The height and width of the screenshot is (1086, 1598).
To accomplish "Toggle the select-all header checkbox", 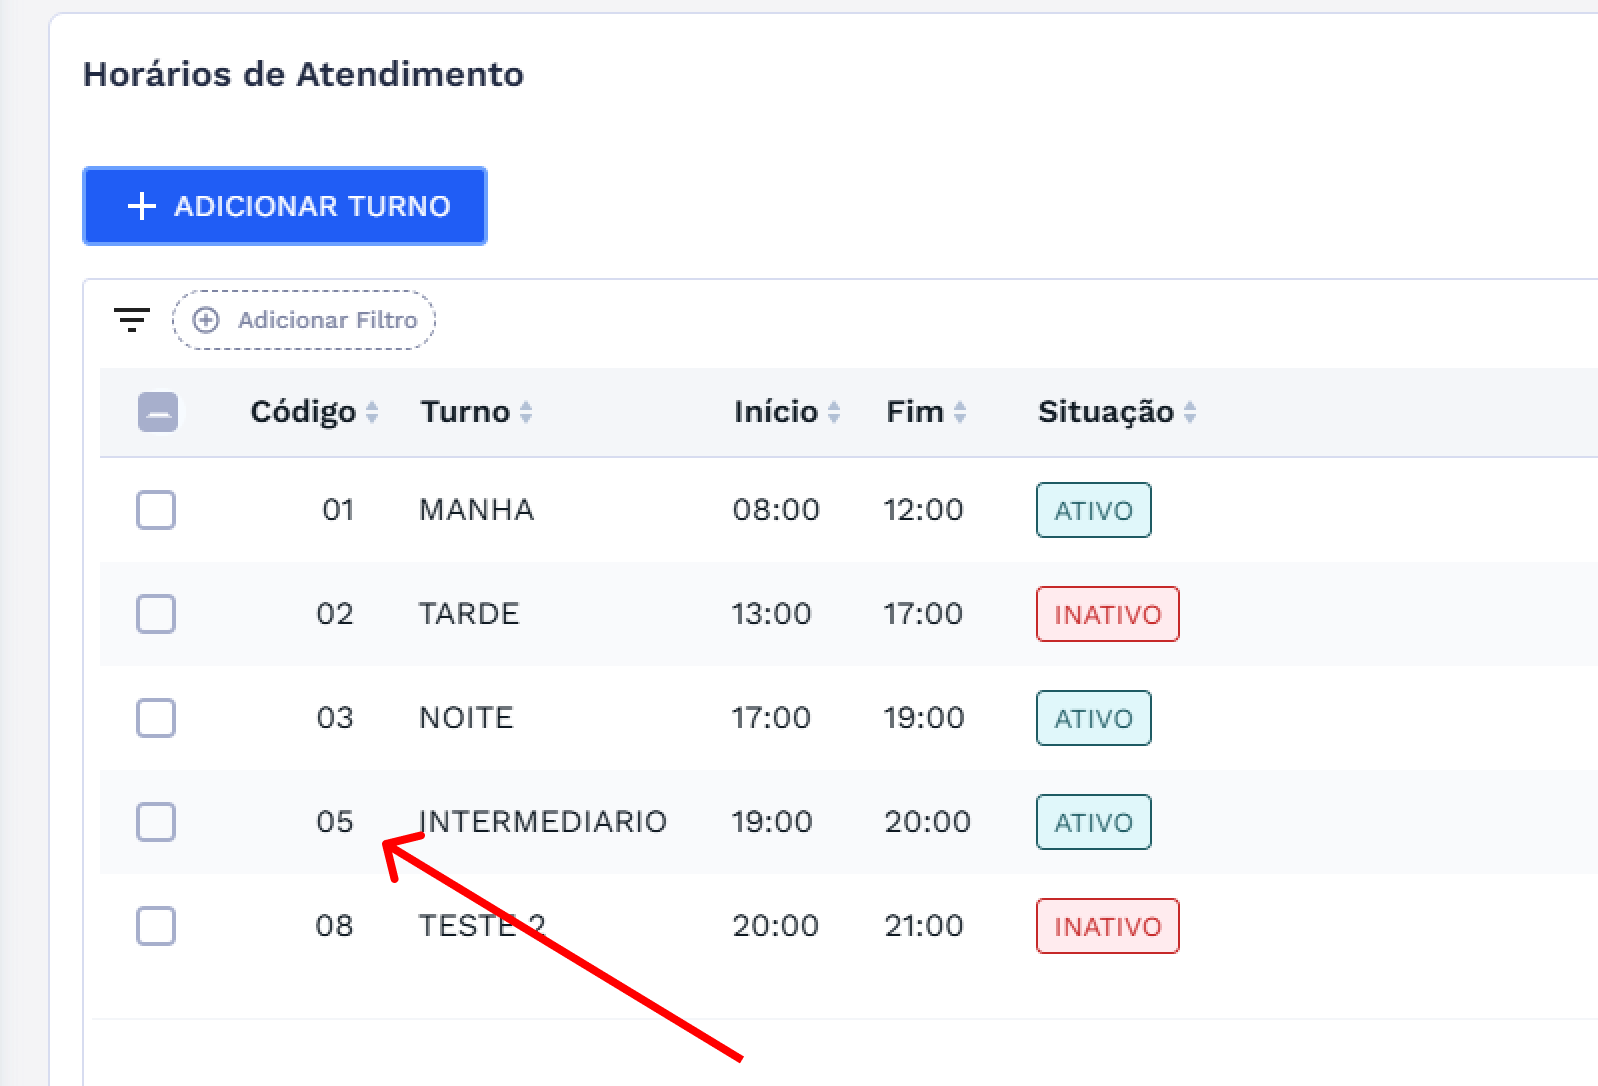I will click(157, 412).
